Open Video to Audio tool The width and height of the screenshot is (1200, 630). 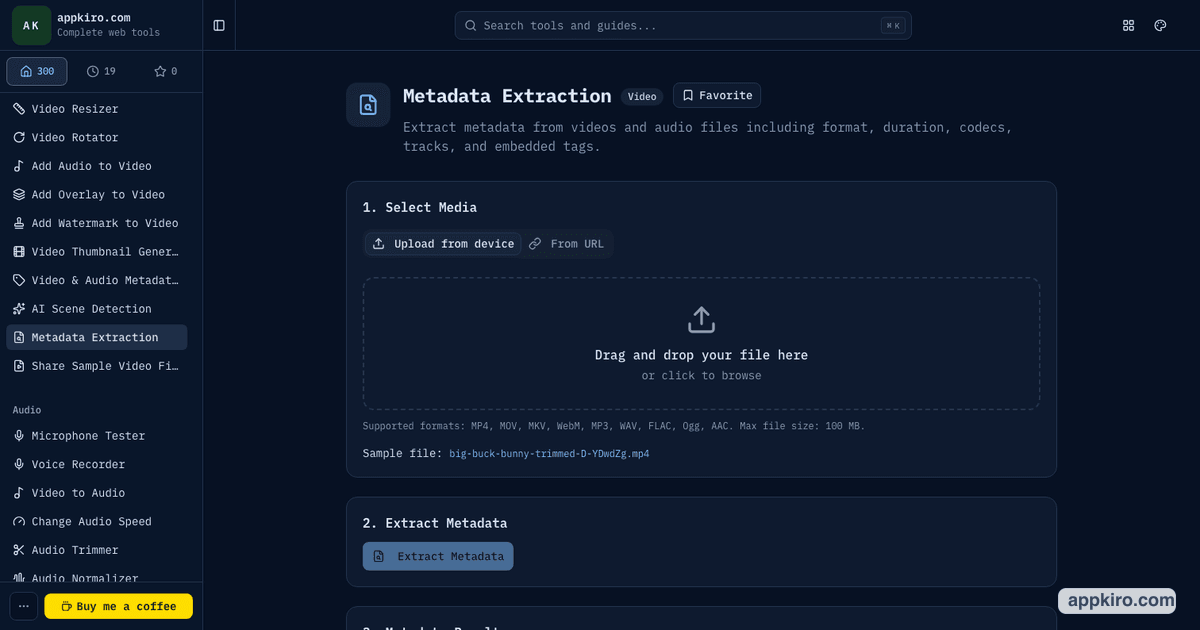click(x=97, y=493)
